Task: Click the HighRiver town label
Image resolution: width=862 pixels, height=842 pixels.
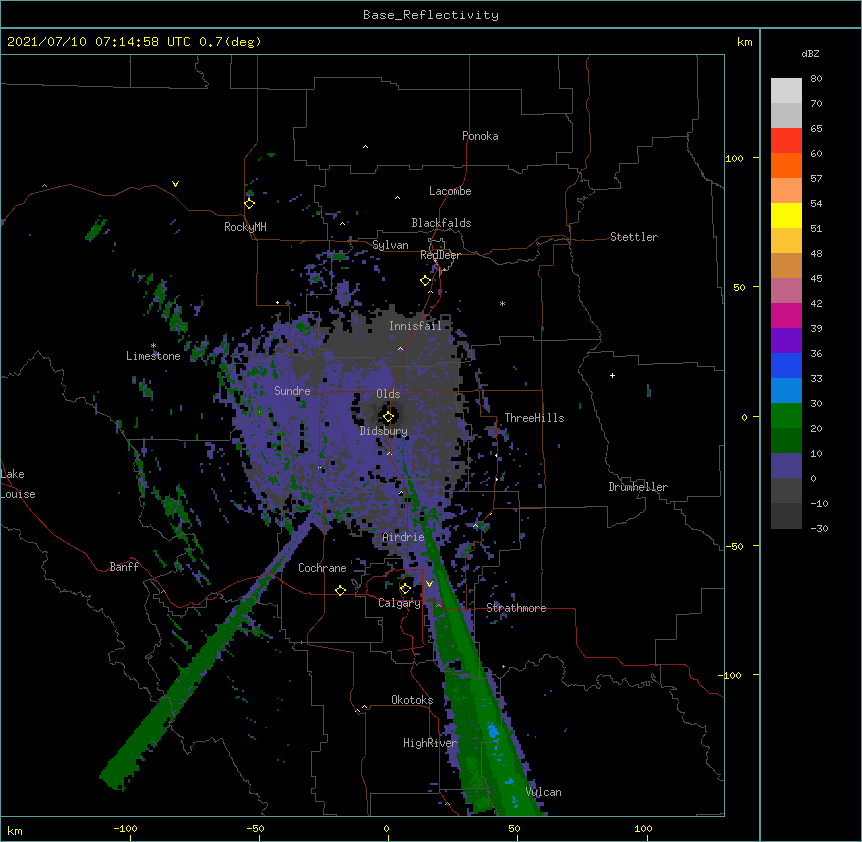Action: click(x=430, y=743)
